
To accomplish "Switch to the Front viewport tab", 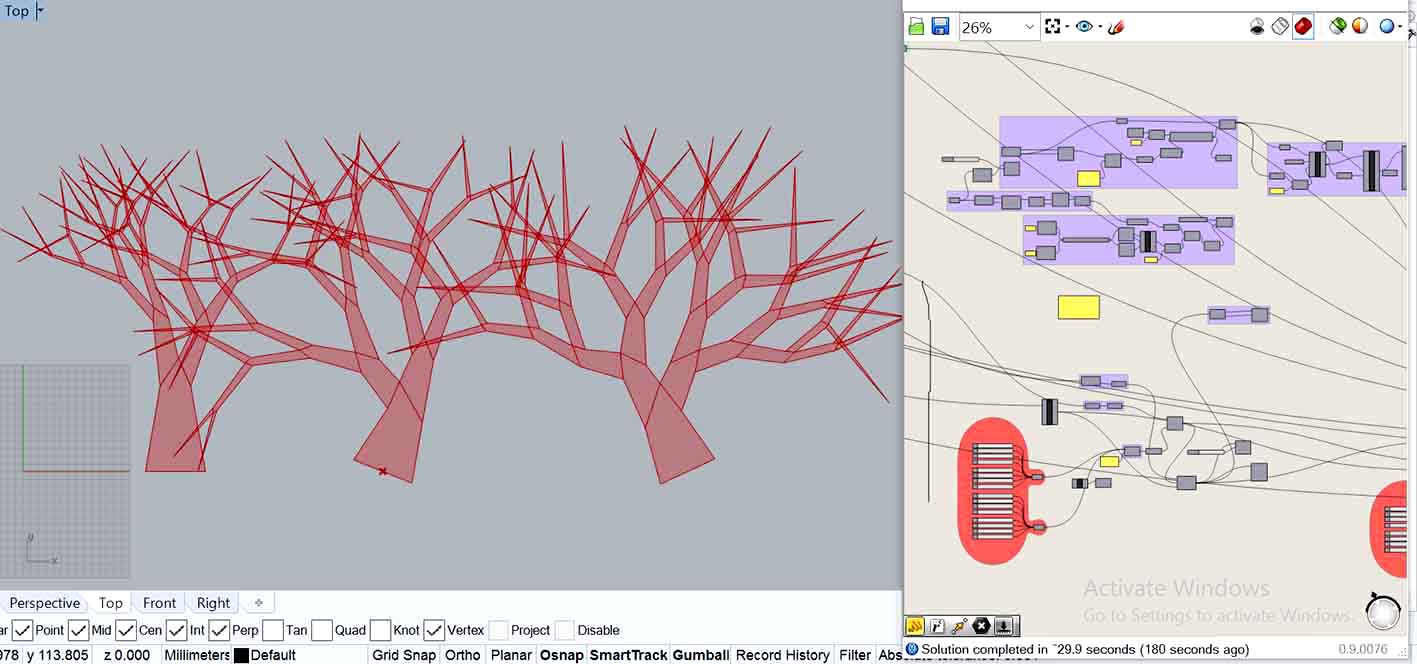I will [159, 603].
